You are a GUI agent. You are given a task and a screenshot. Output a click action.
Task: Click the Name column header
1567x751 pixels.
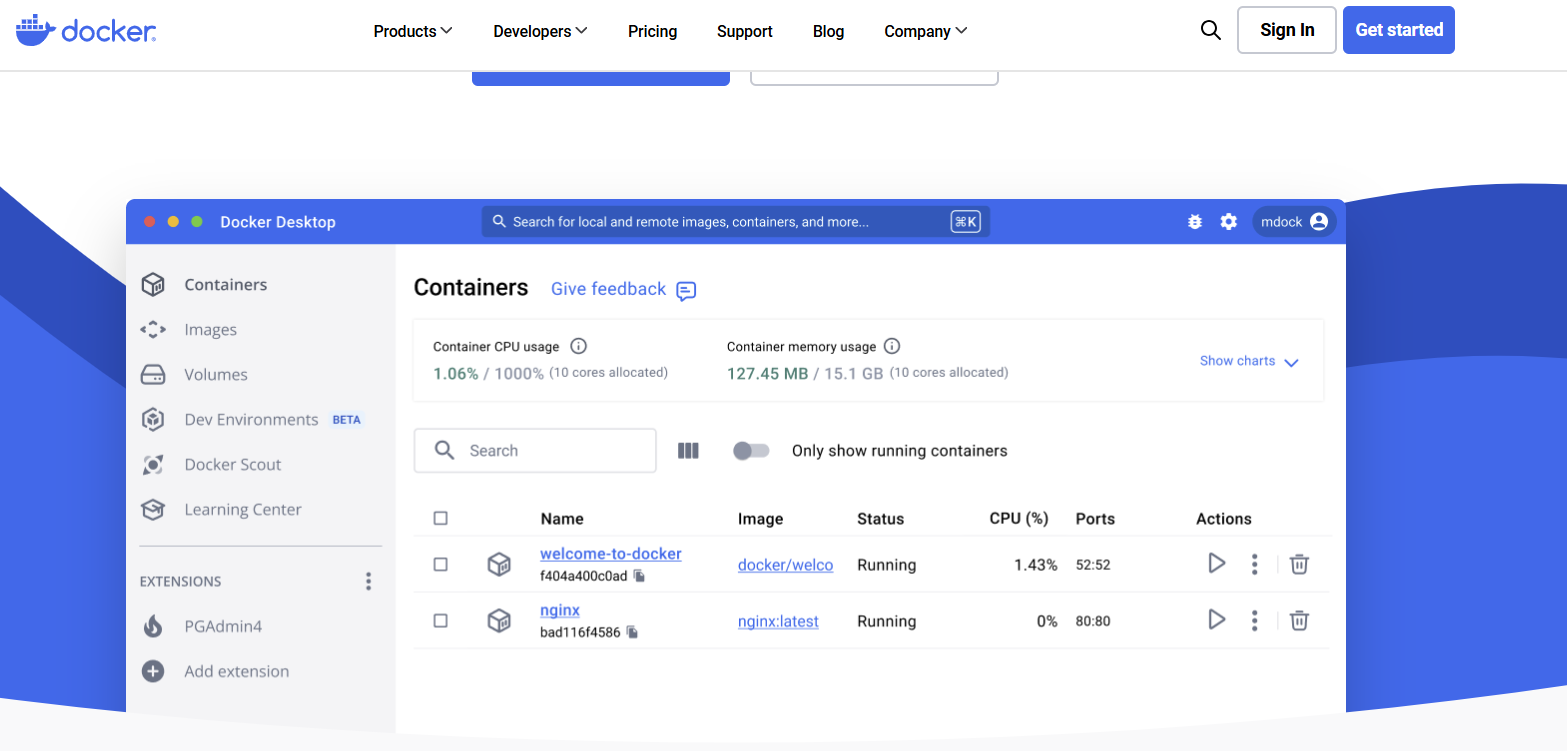coord(562,519)
